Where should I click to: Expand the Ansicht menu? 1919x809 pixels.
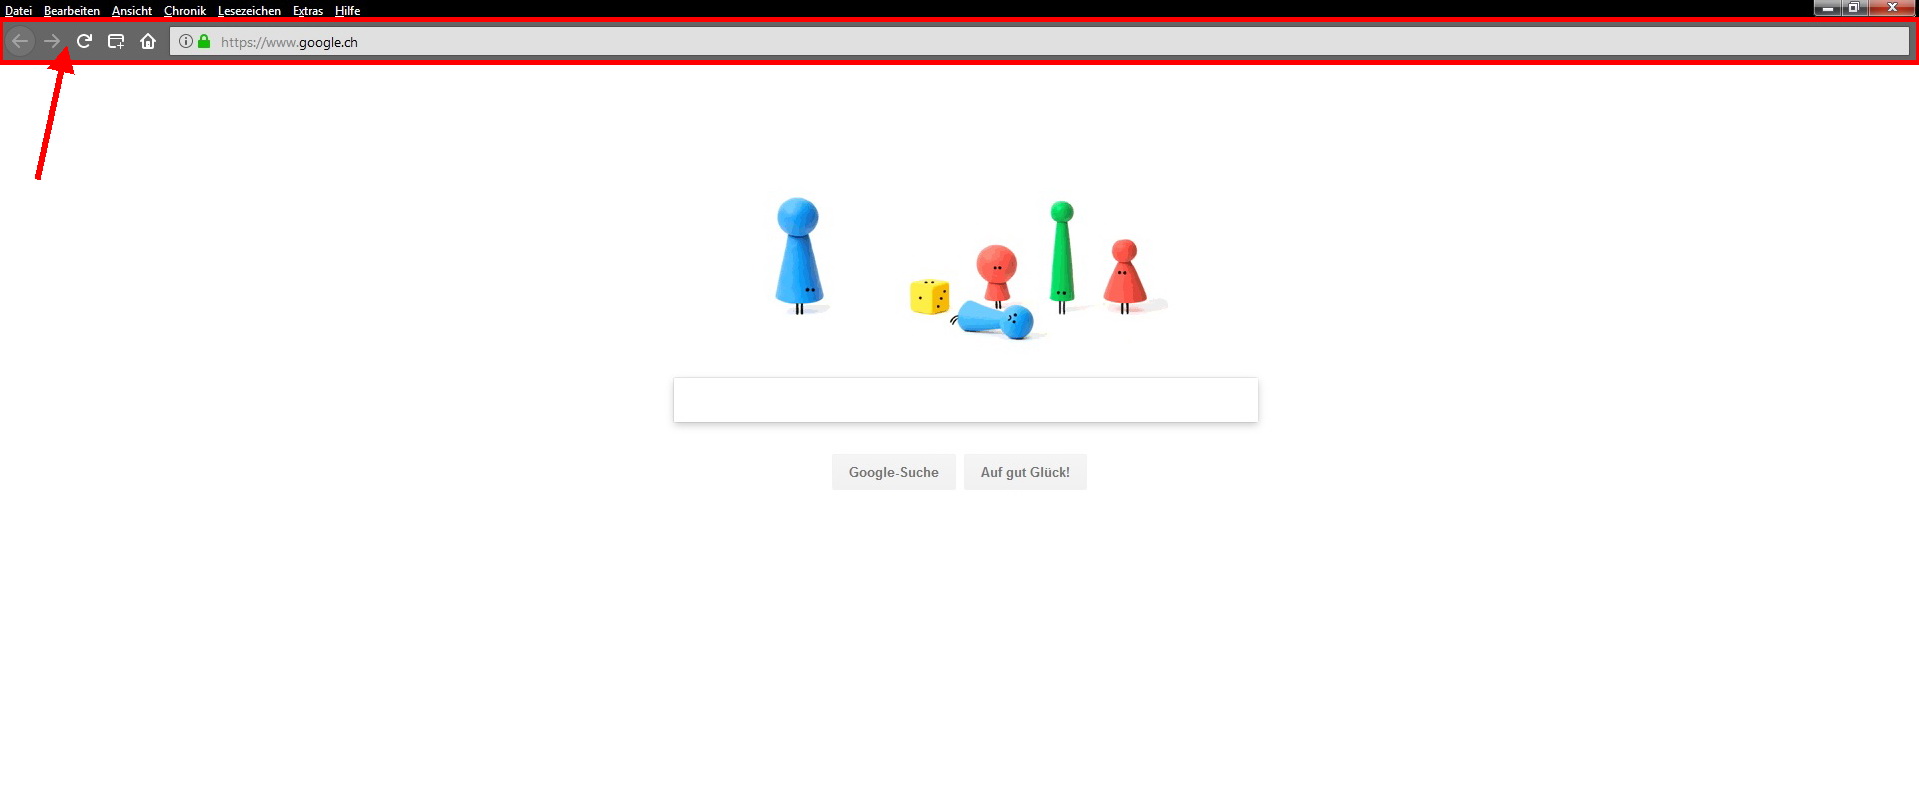coord(132,11)
